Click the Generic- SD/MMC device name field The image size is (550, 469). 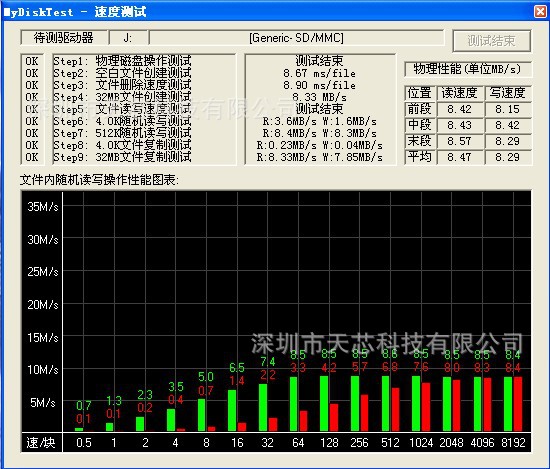click(296, 38)
